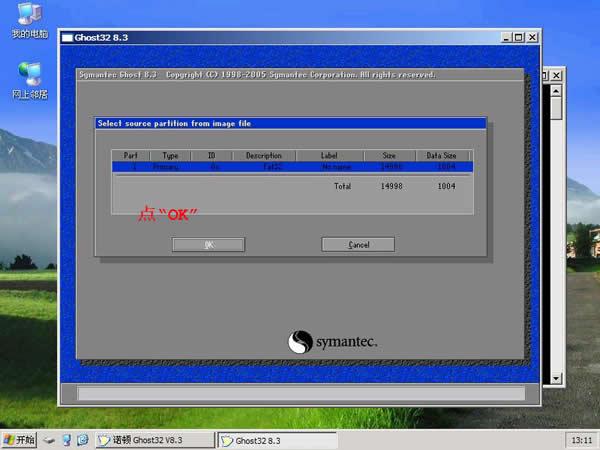
Task: Click scroll up arrow in background window
Action: (x=556, y=91)
